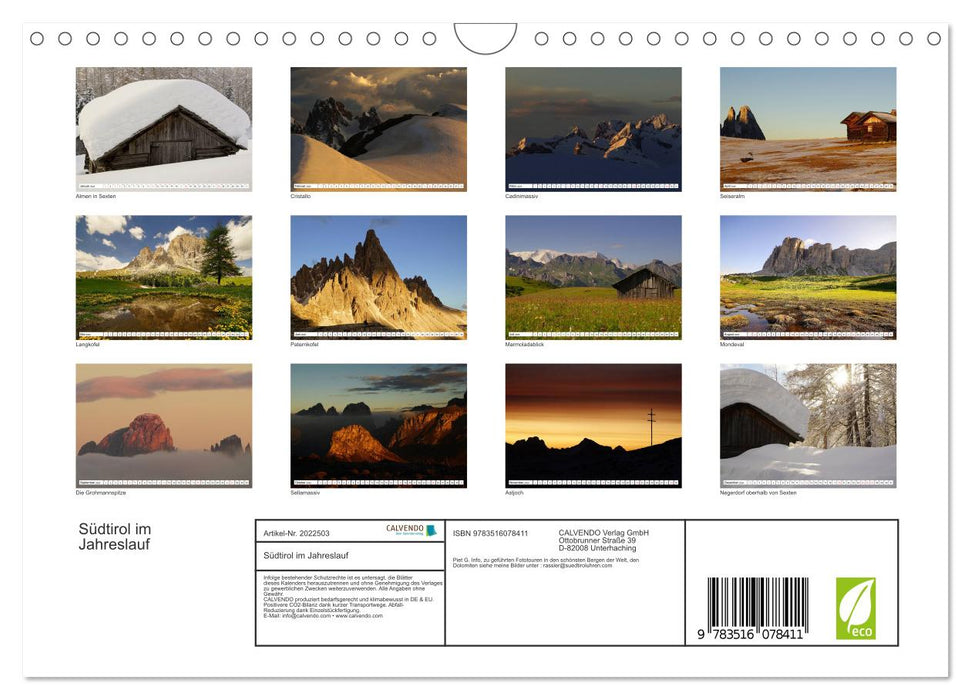
Task: Open the Die Grohmannspitze photo
Action: click(164, 425)
